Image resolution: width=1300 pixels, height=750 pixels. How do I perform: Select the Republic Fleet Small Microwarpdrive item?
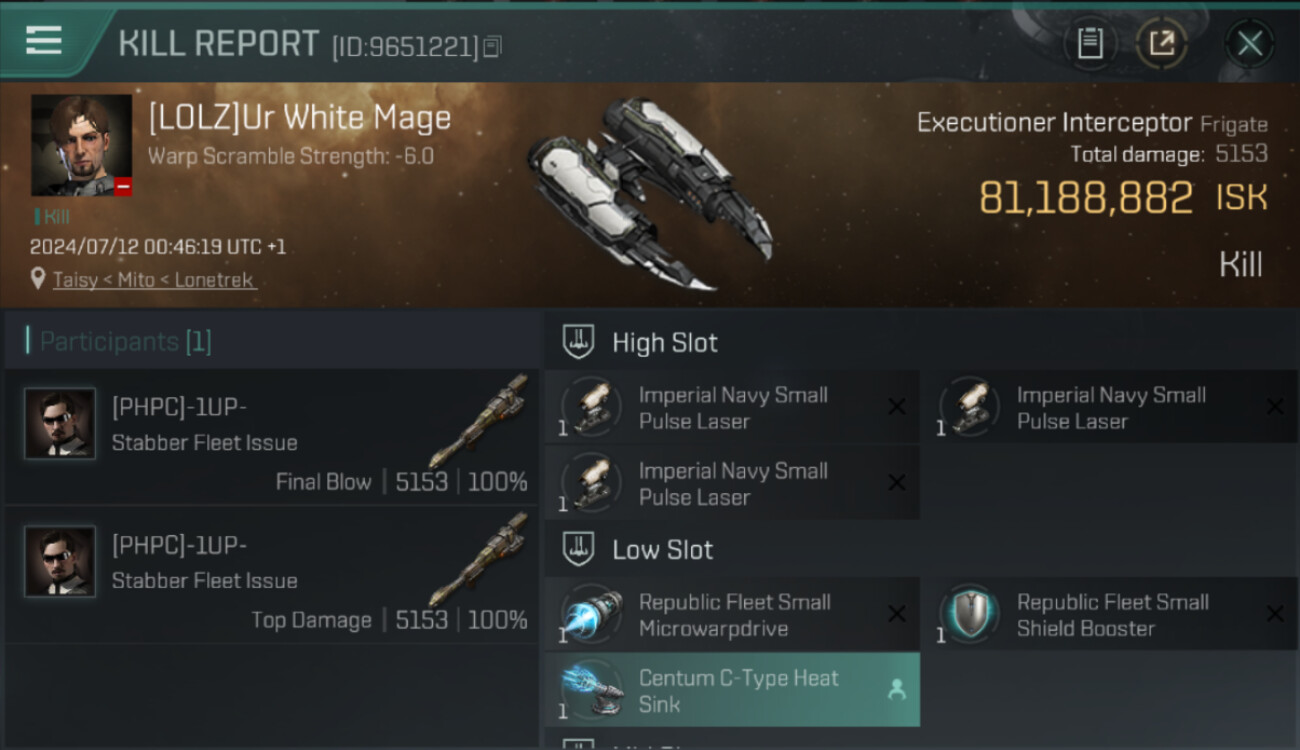pos(732,615)
